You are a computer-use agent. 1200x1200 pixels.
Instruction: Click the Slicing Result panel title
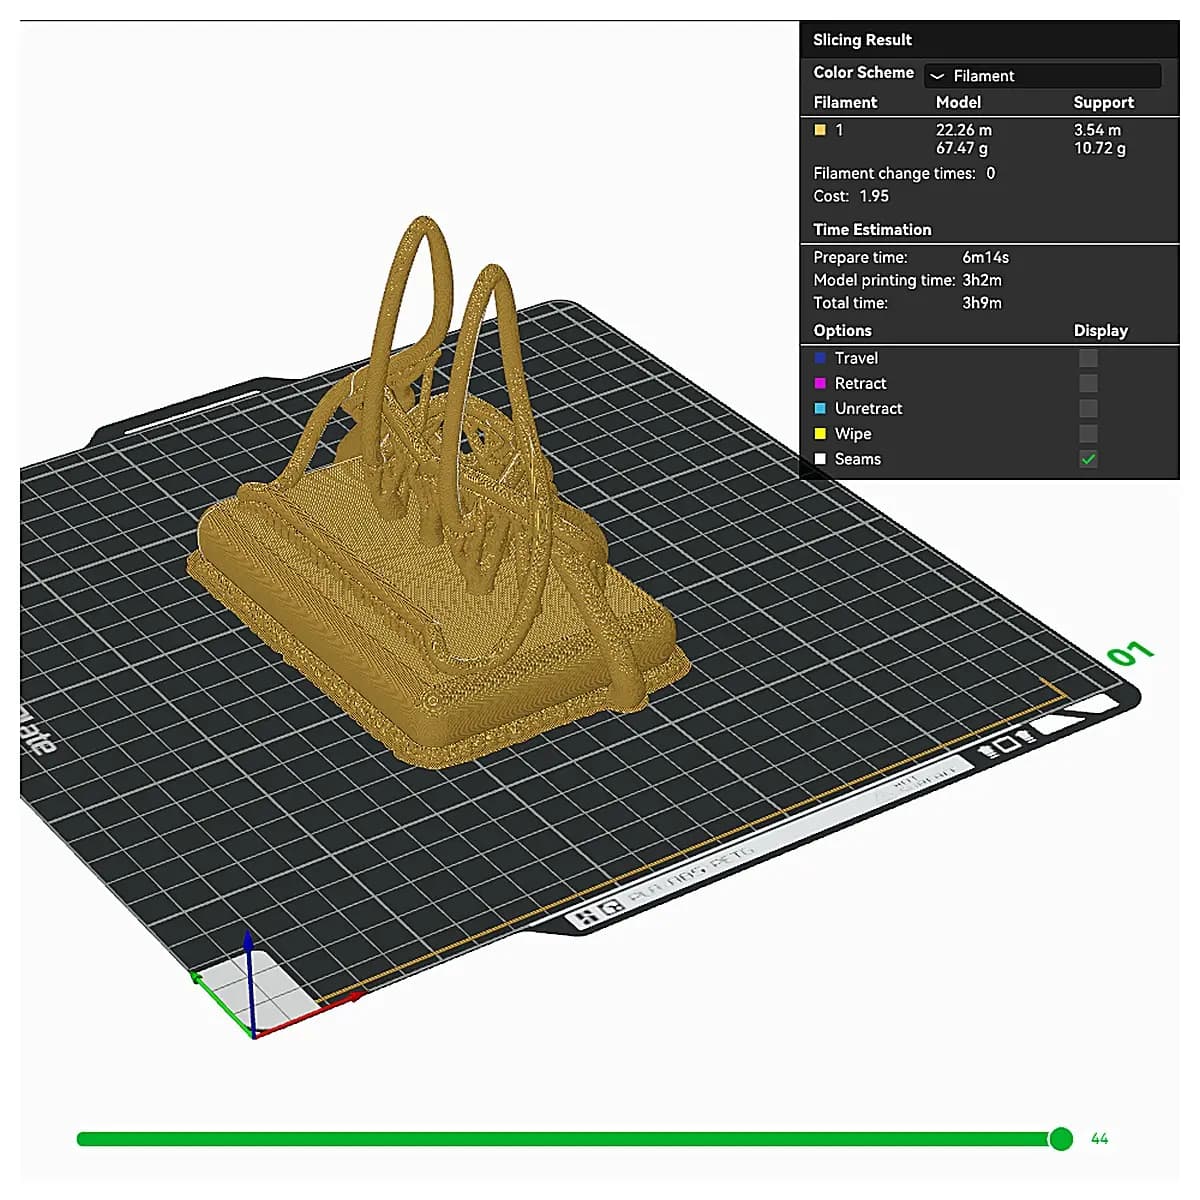[862, 40]
